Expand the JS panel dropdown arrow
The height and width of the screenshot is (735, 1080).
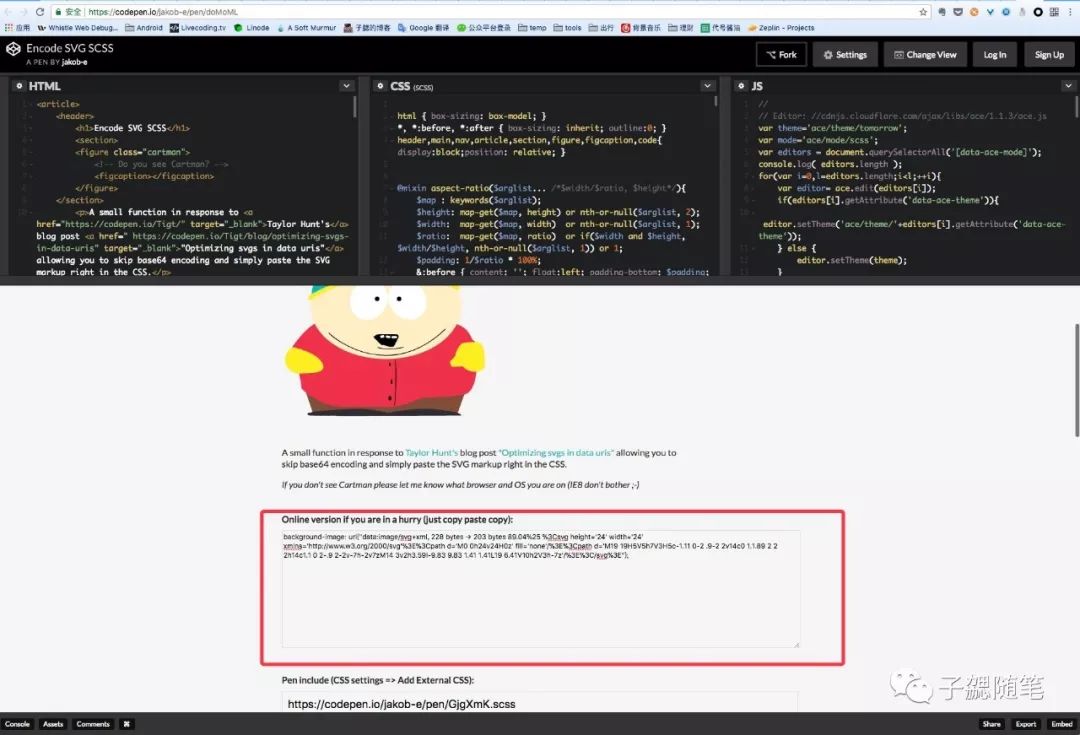point(1068,86)
